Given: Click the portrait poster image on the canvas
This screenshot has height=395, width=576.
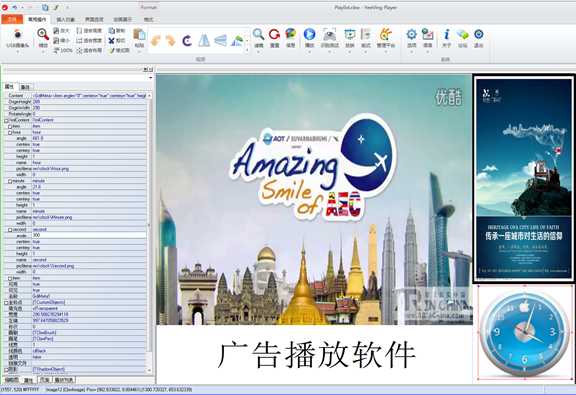Looking at the screenshot, I should click(x=524, y=179).
